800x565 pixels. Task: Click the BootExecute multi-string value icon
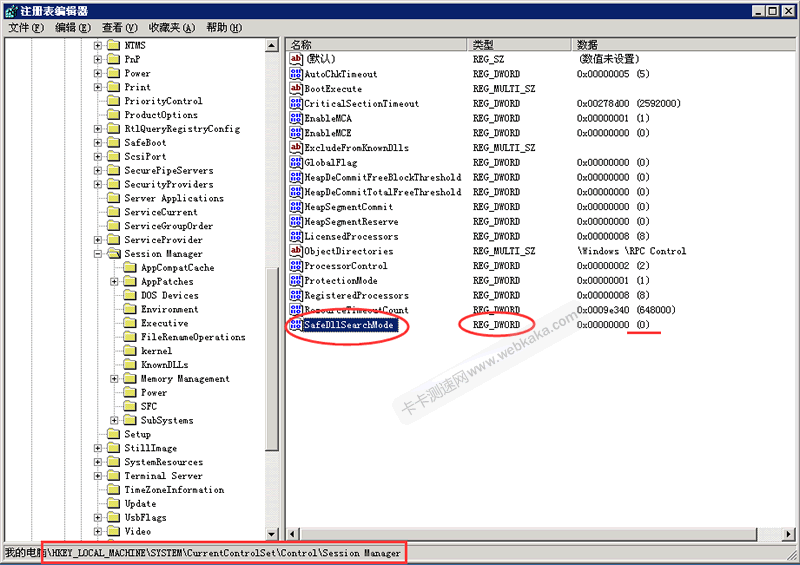coord(296,89)
